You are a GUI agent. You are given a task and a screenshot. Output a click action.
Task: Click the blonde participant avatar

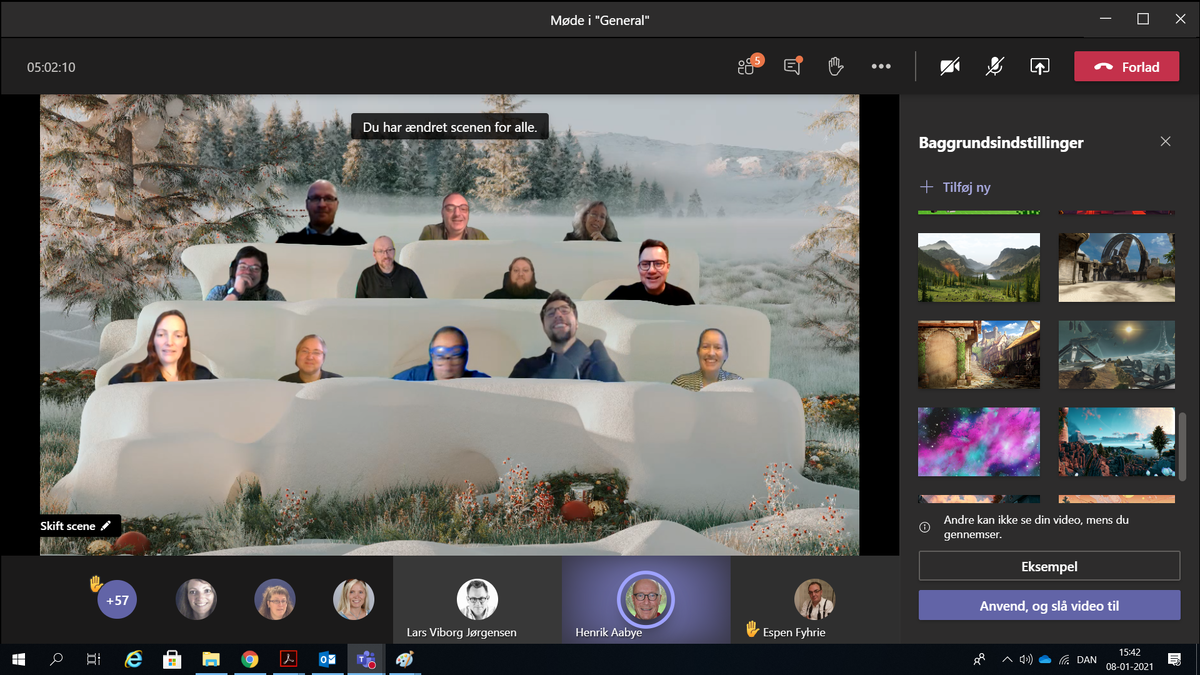coord(354,600)
